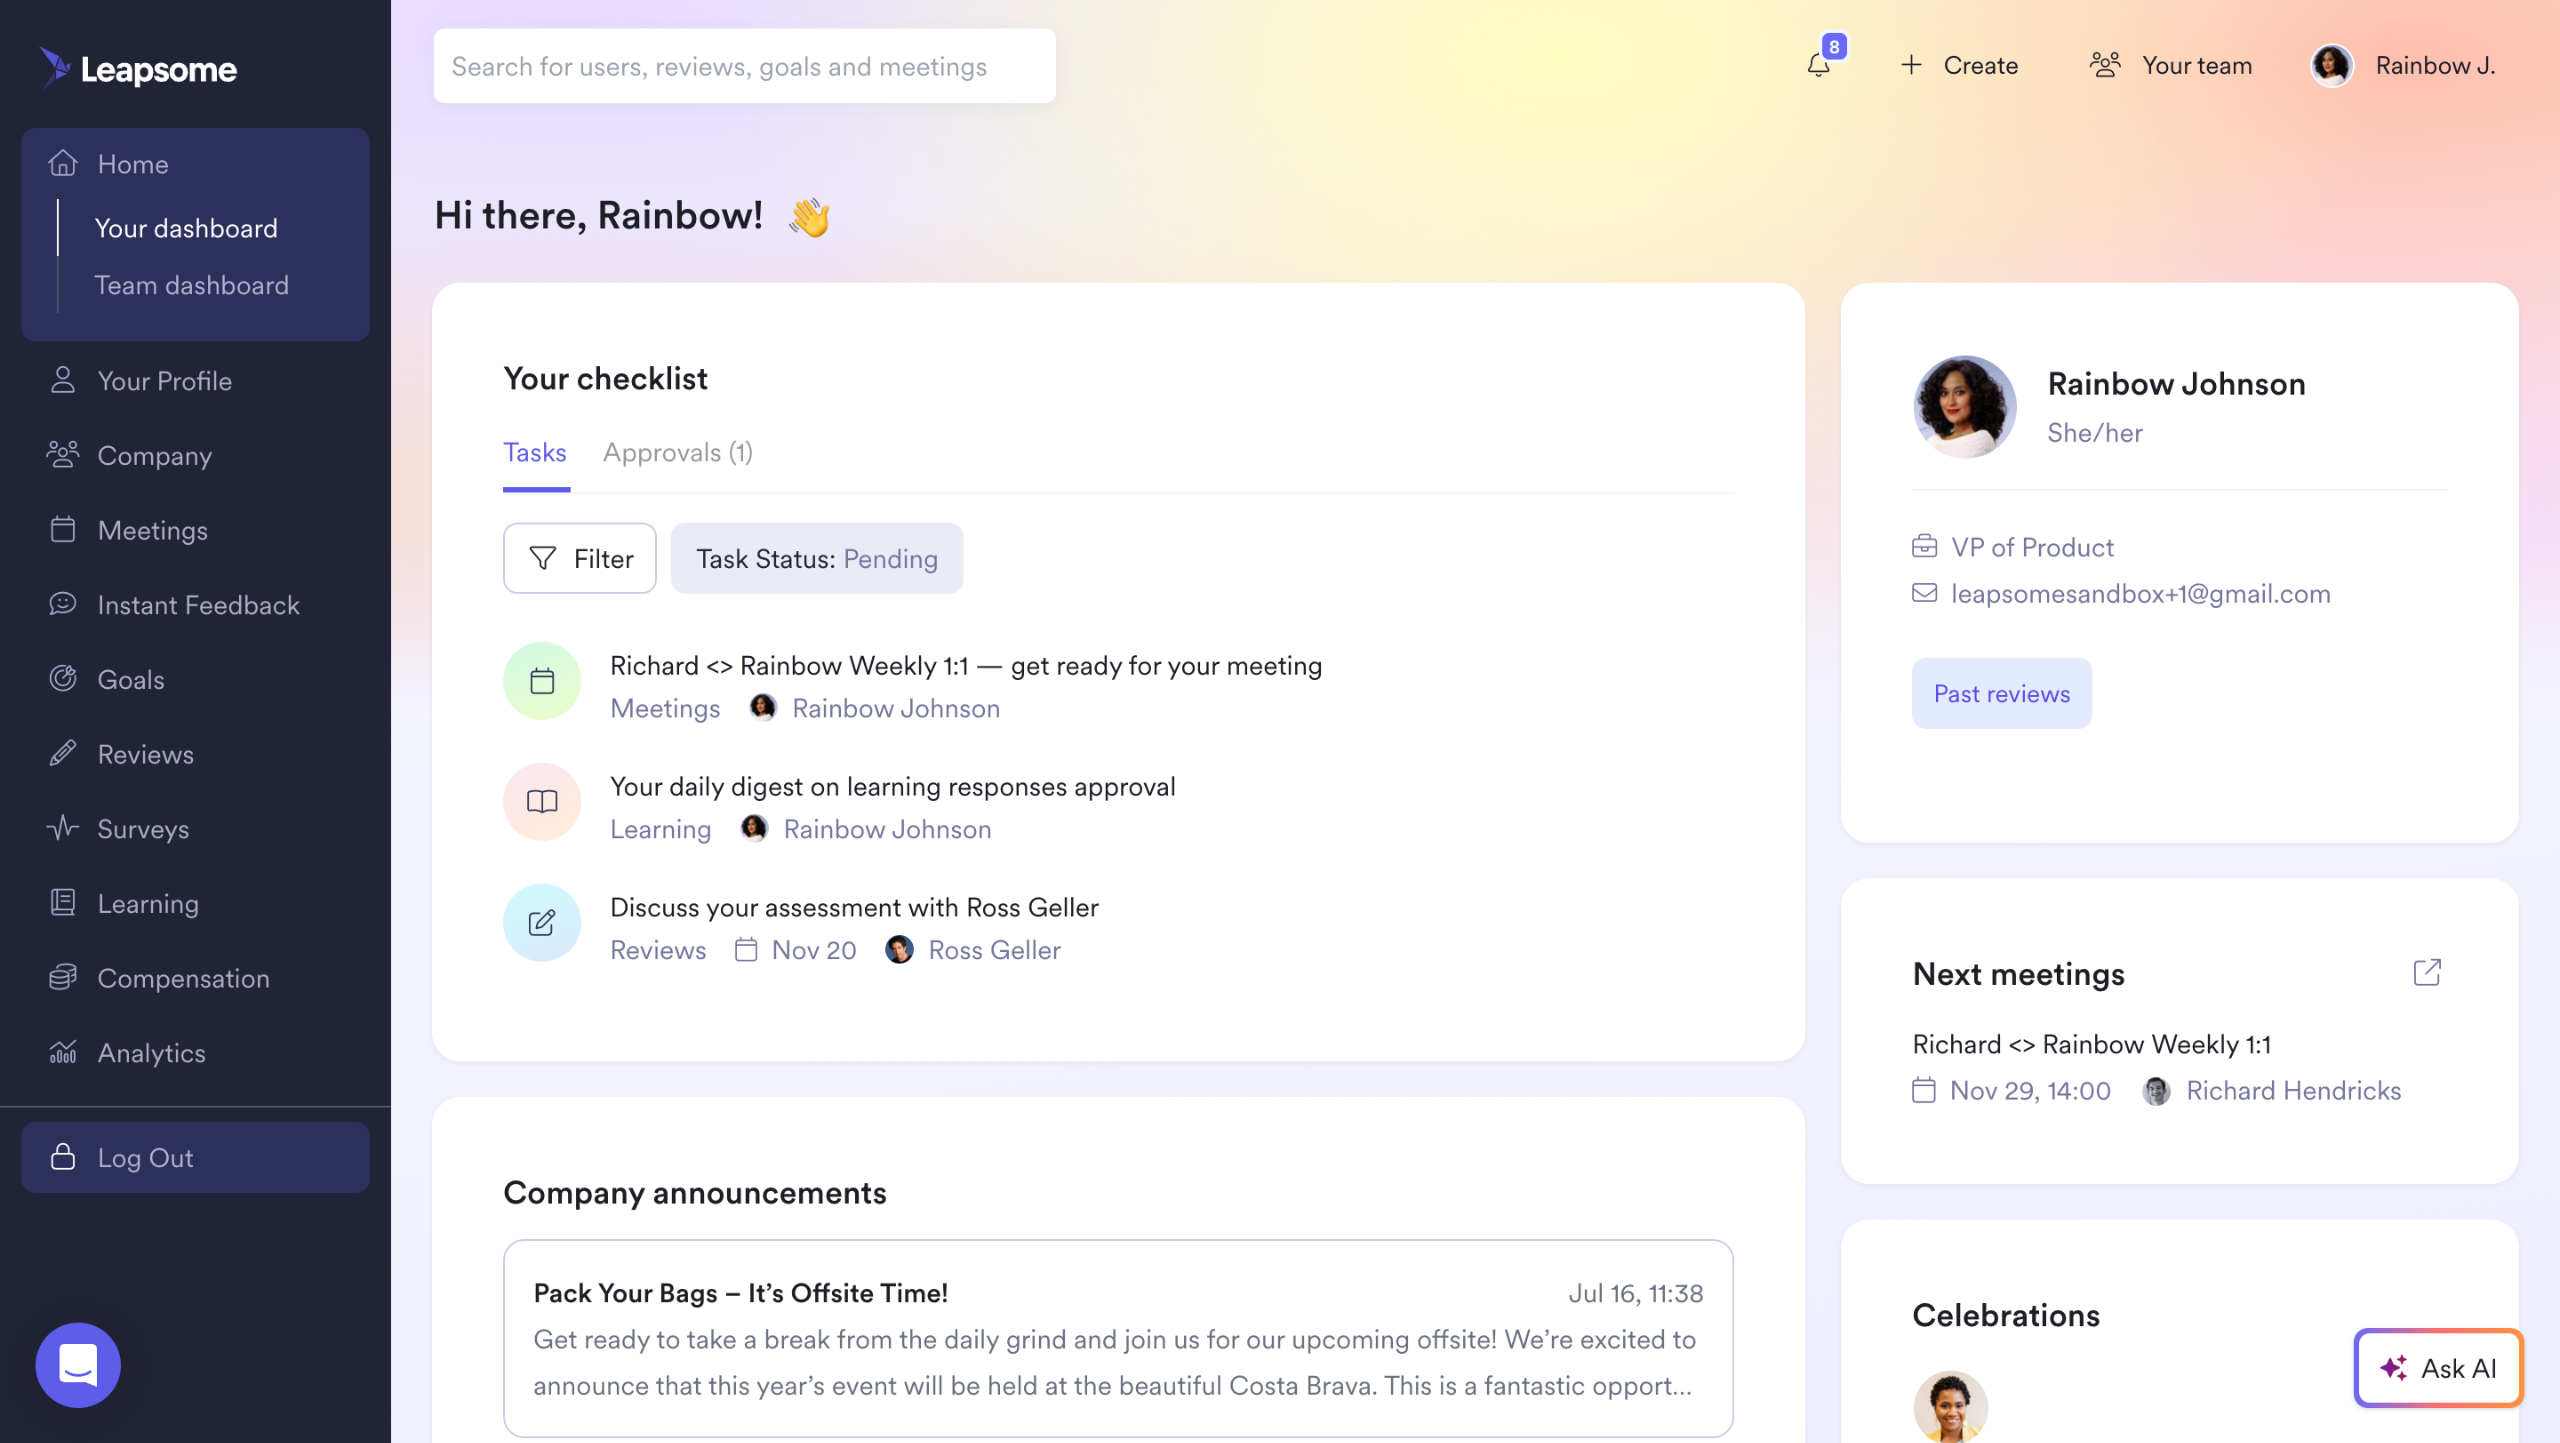Click the edit icon for assessment task
Viewport: 2560px width, 1443px height.
pyautogui.click(x=542, y=922)
